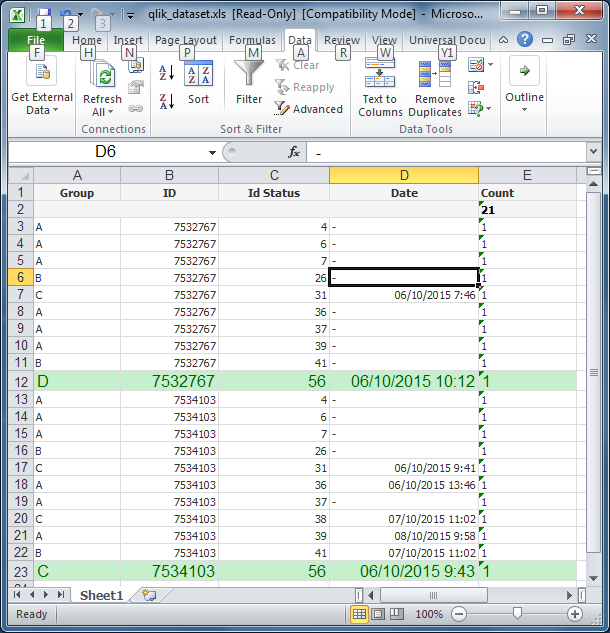Click the What-If Analysis icon
The width and height of the screenshot is (610, 633).
(x=476, y=109)
